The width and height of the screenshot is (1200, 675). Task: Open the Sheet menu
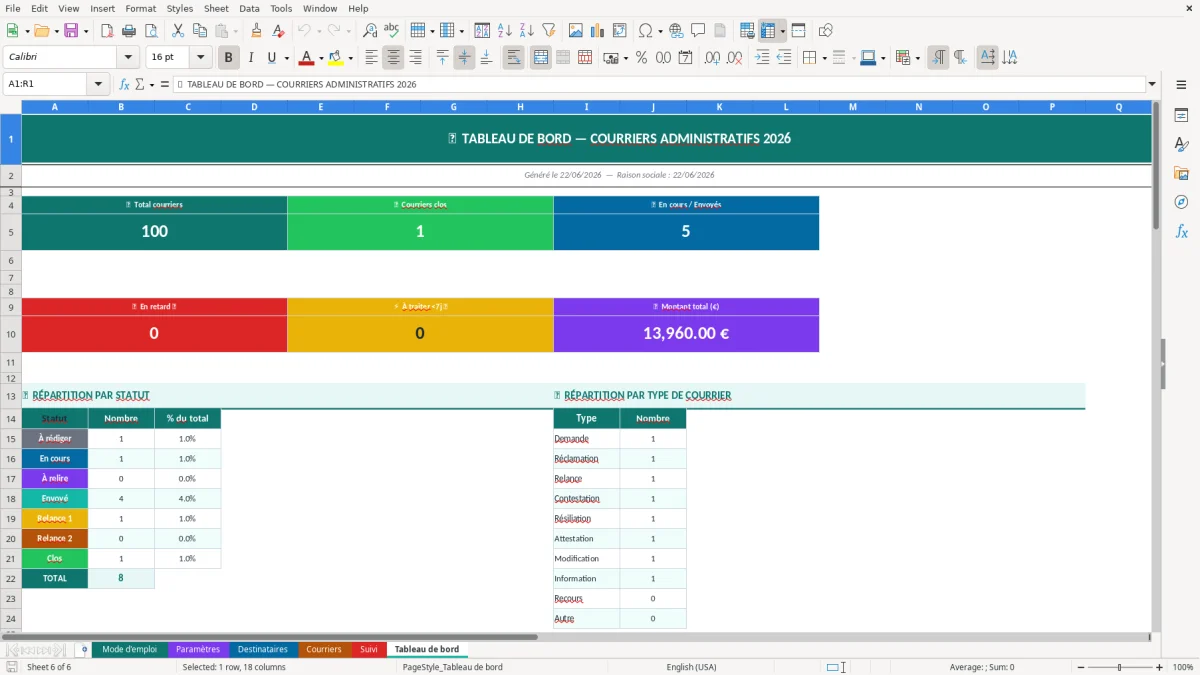[216, 8]
